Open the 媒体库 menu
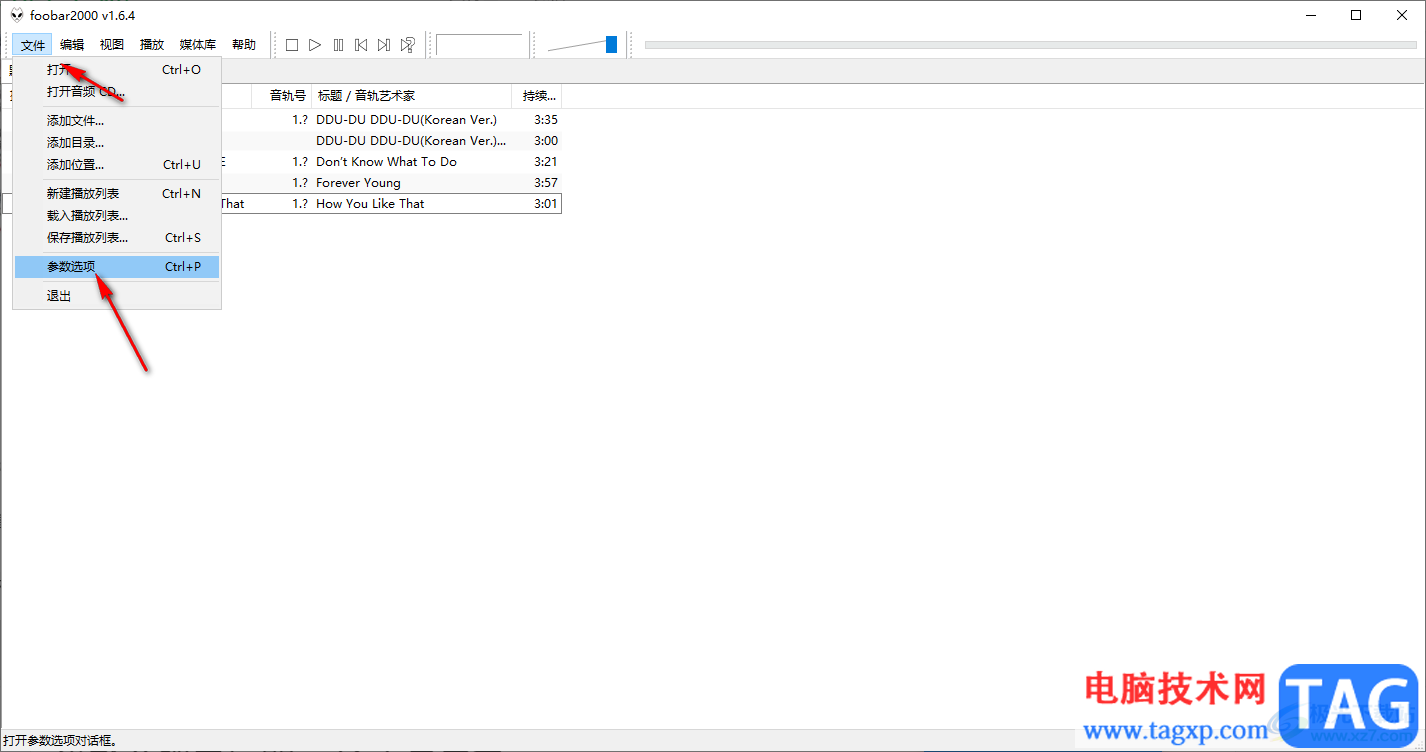Image resolution: width=1426 pixels, height=752 pixels. [198, 45]
